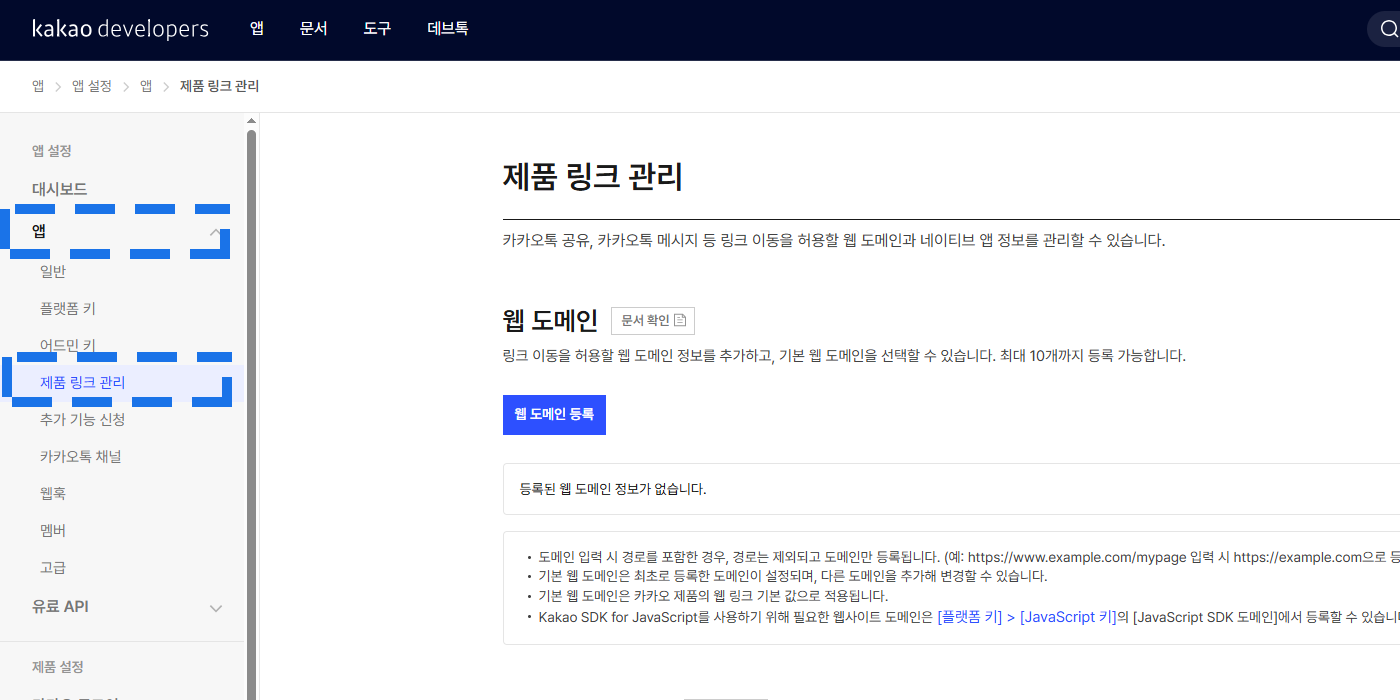The image size is (1400, 700).
Task: Open 플랫폼 키 sidebar item
Action: 68,309
